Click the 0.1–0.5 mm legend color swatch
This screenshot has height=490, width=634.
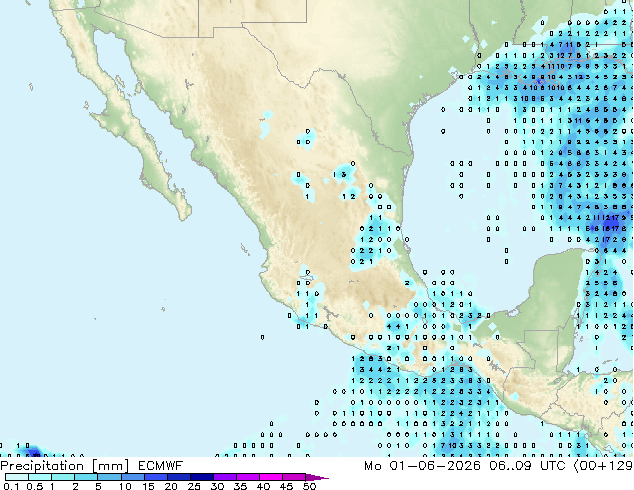coord(17,477)
